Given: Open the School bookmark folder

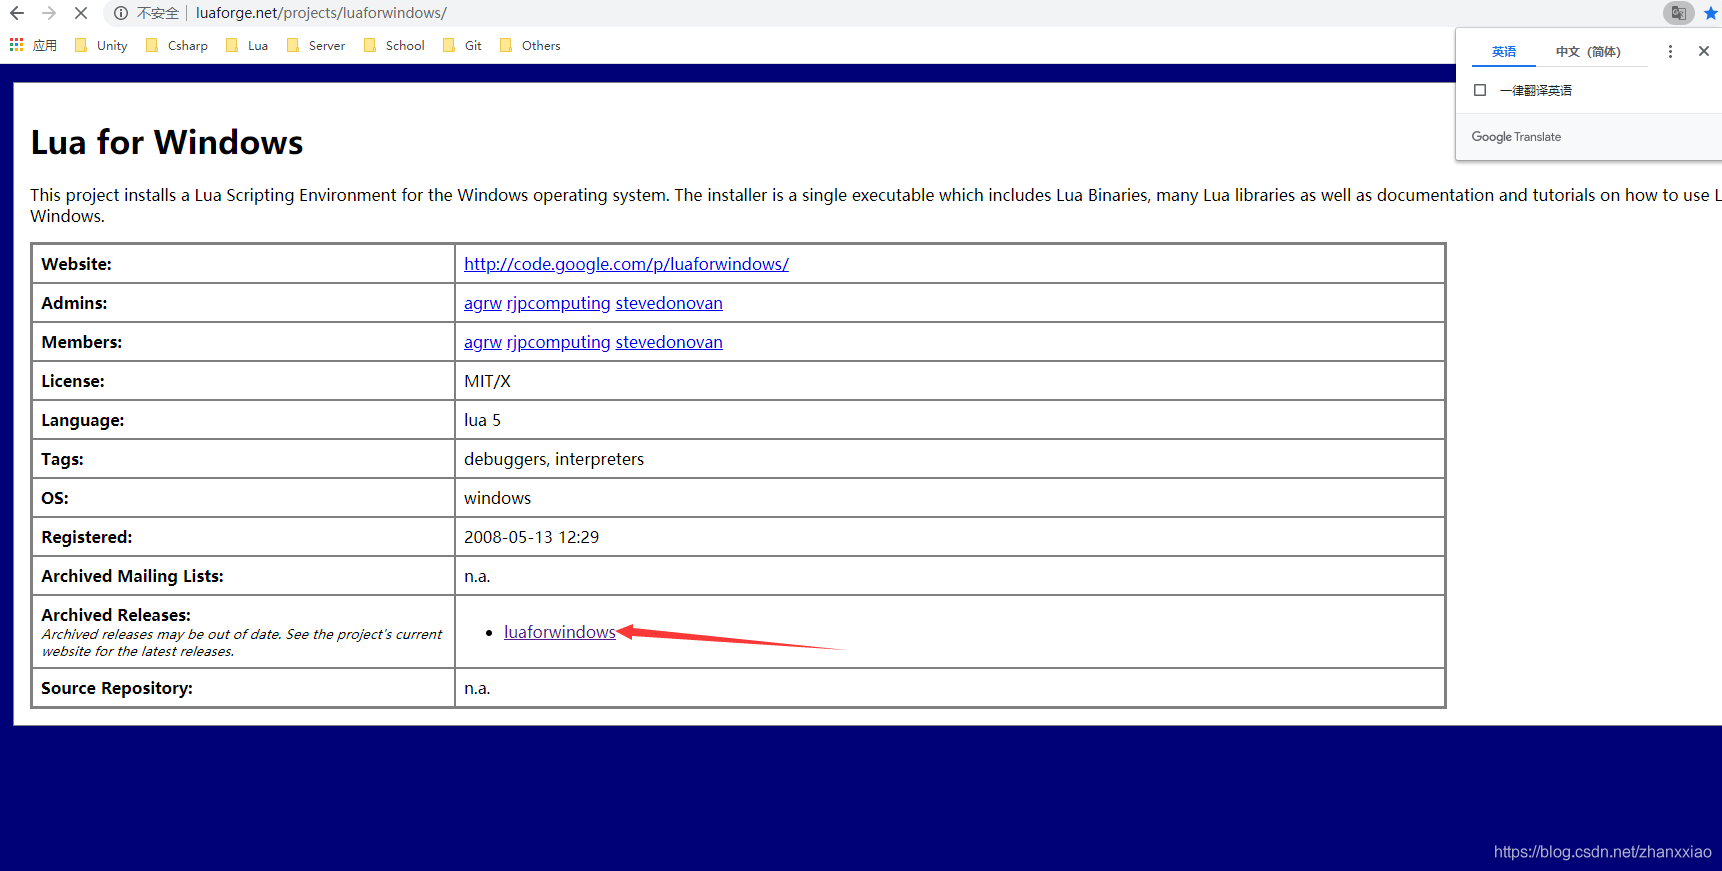Looking at the screenshot, I should point(394,45).
